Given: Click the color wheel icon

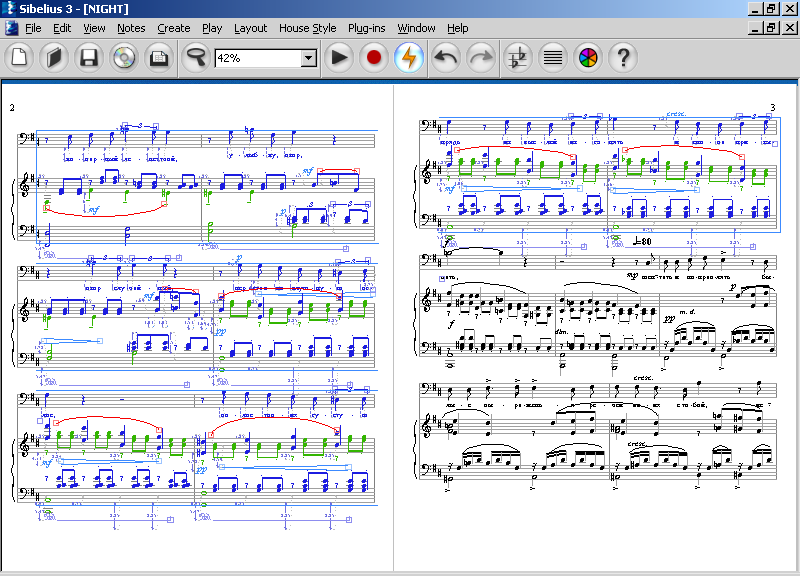Looking at the screenshot, I should [x=588, y=58].
